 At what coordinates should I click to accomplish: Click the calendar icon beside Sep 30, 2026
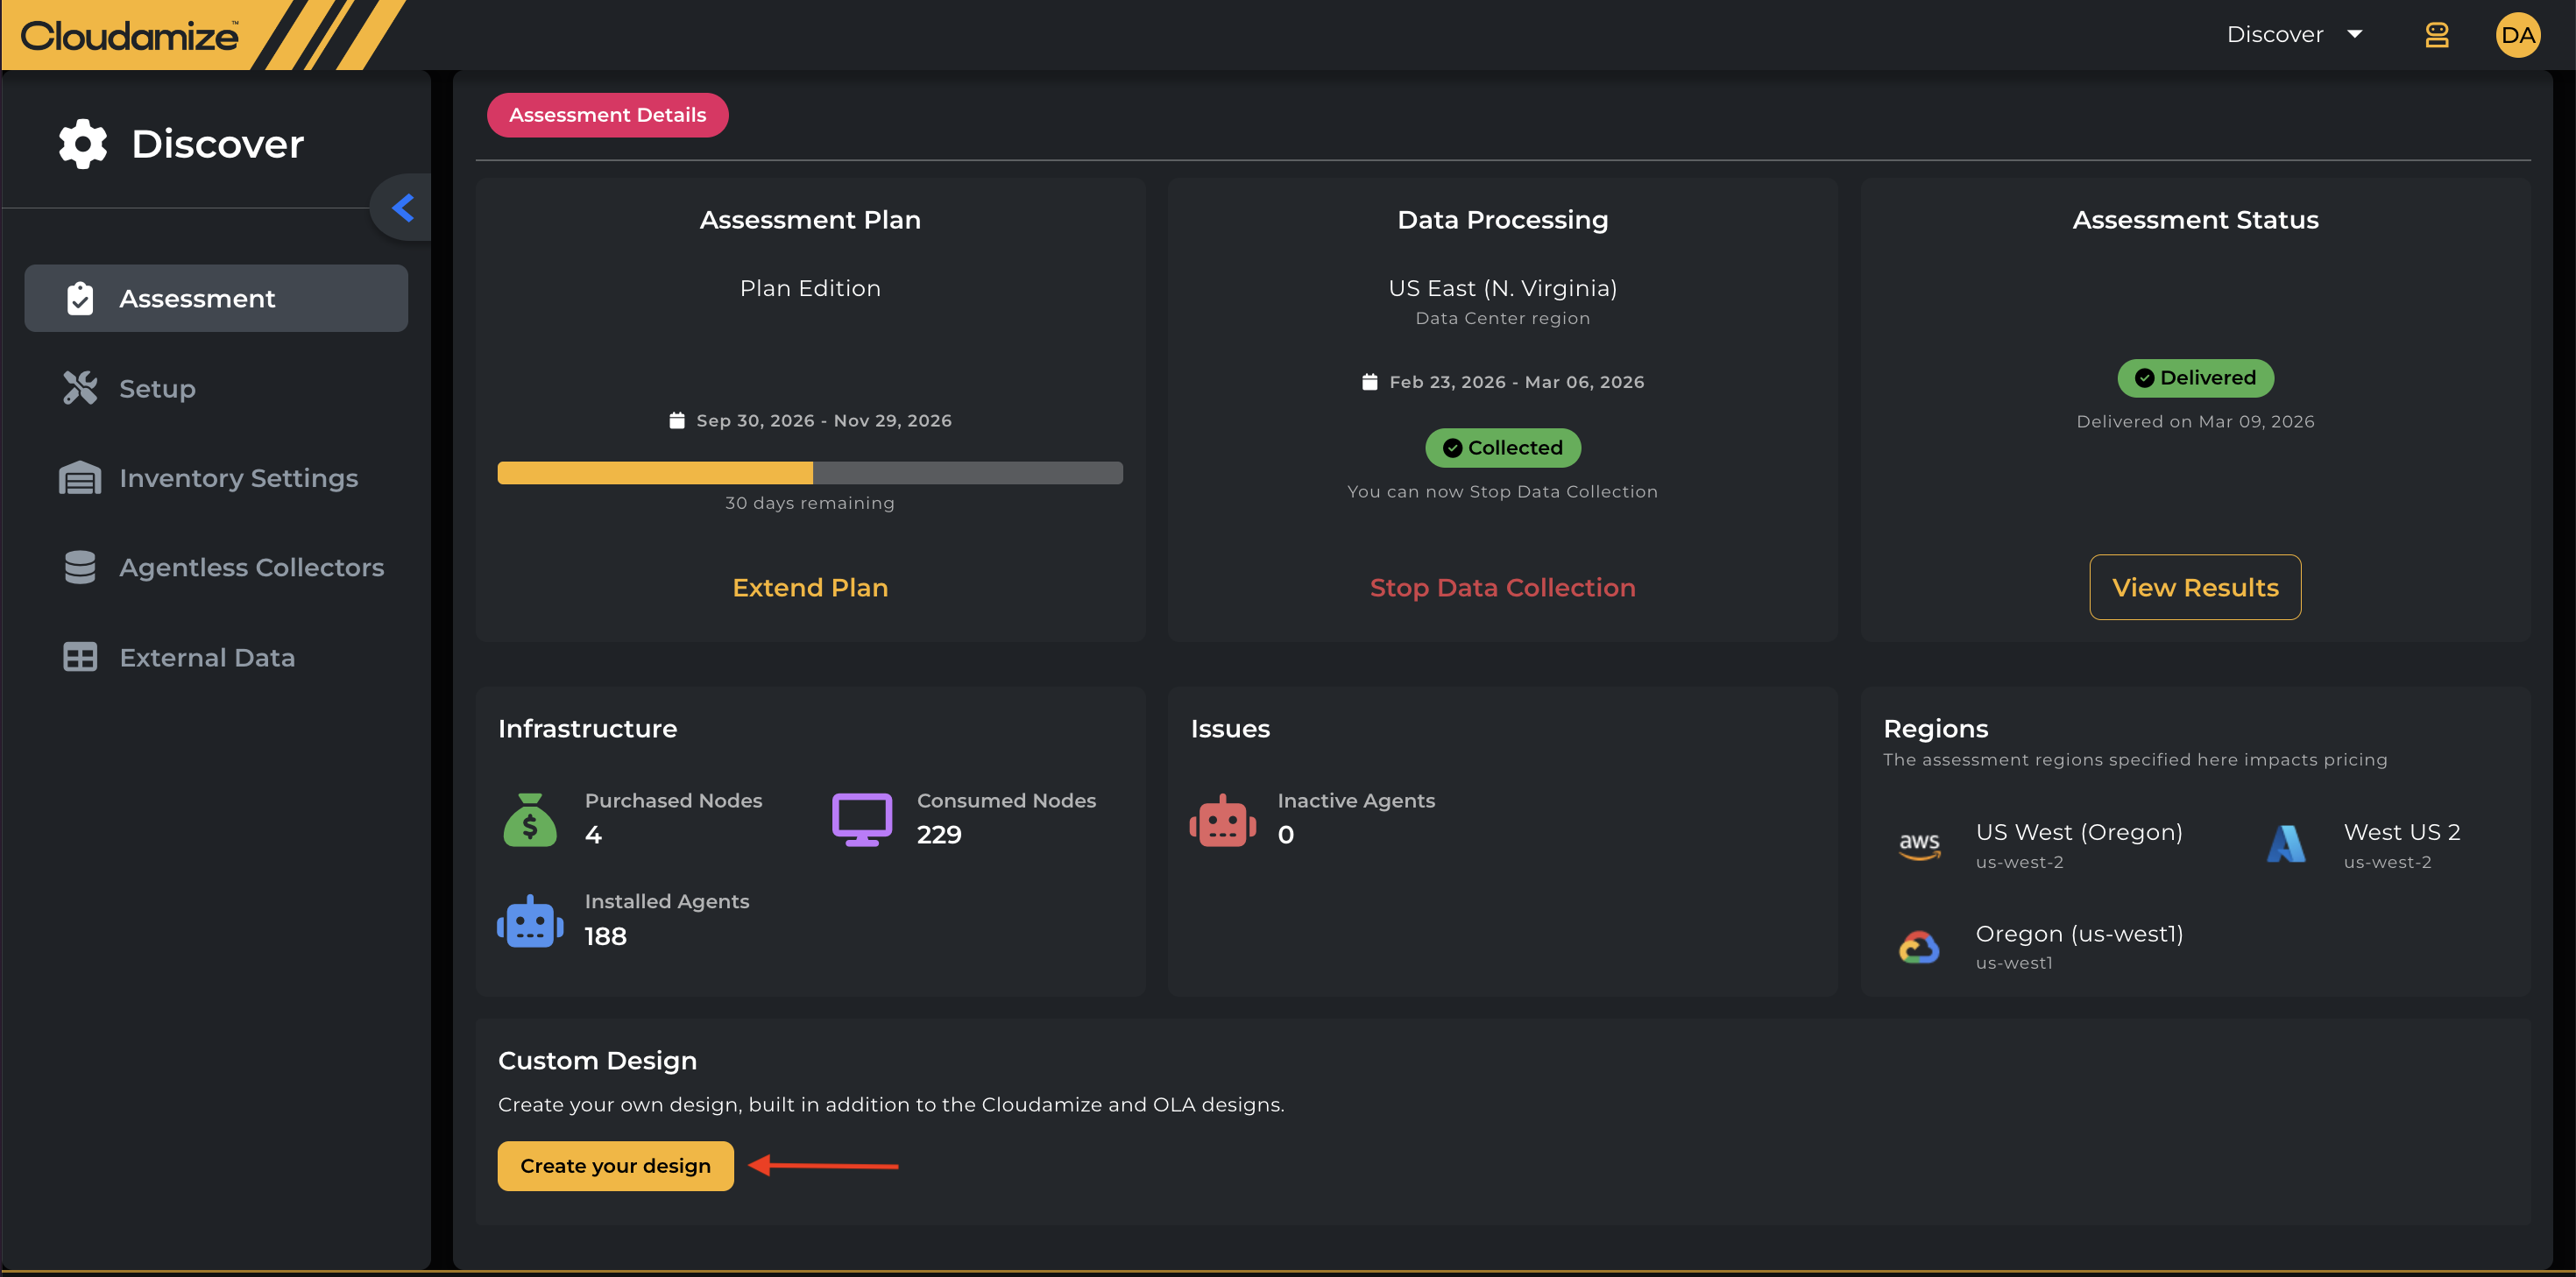[677, 420]
